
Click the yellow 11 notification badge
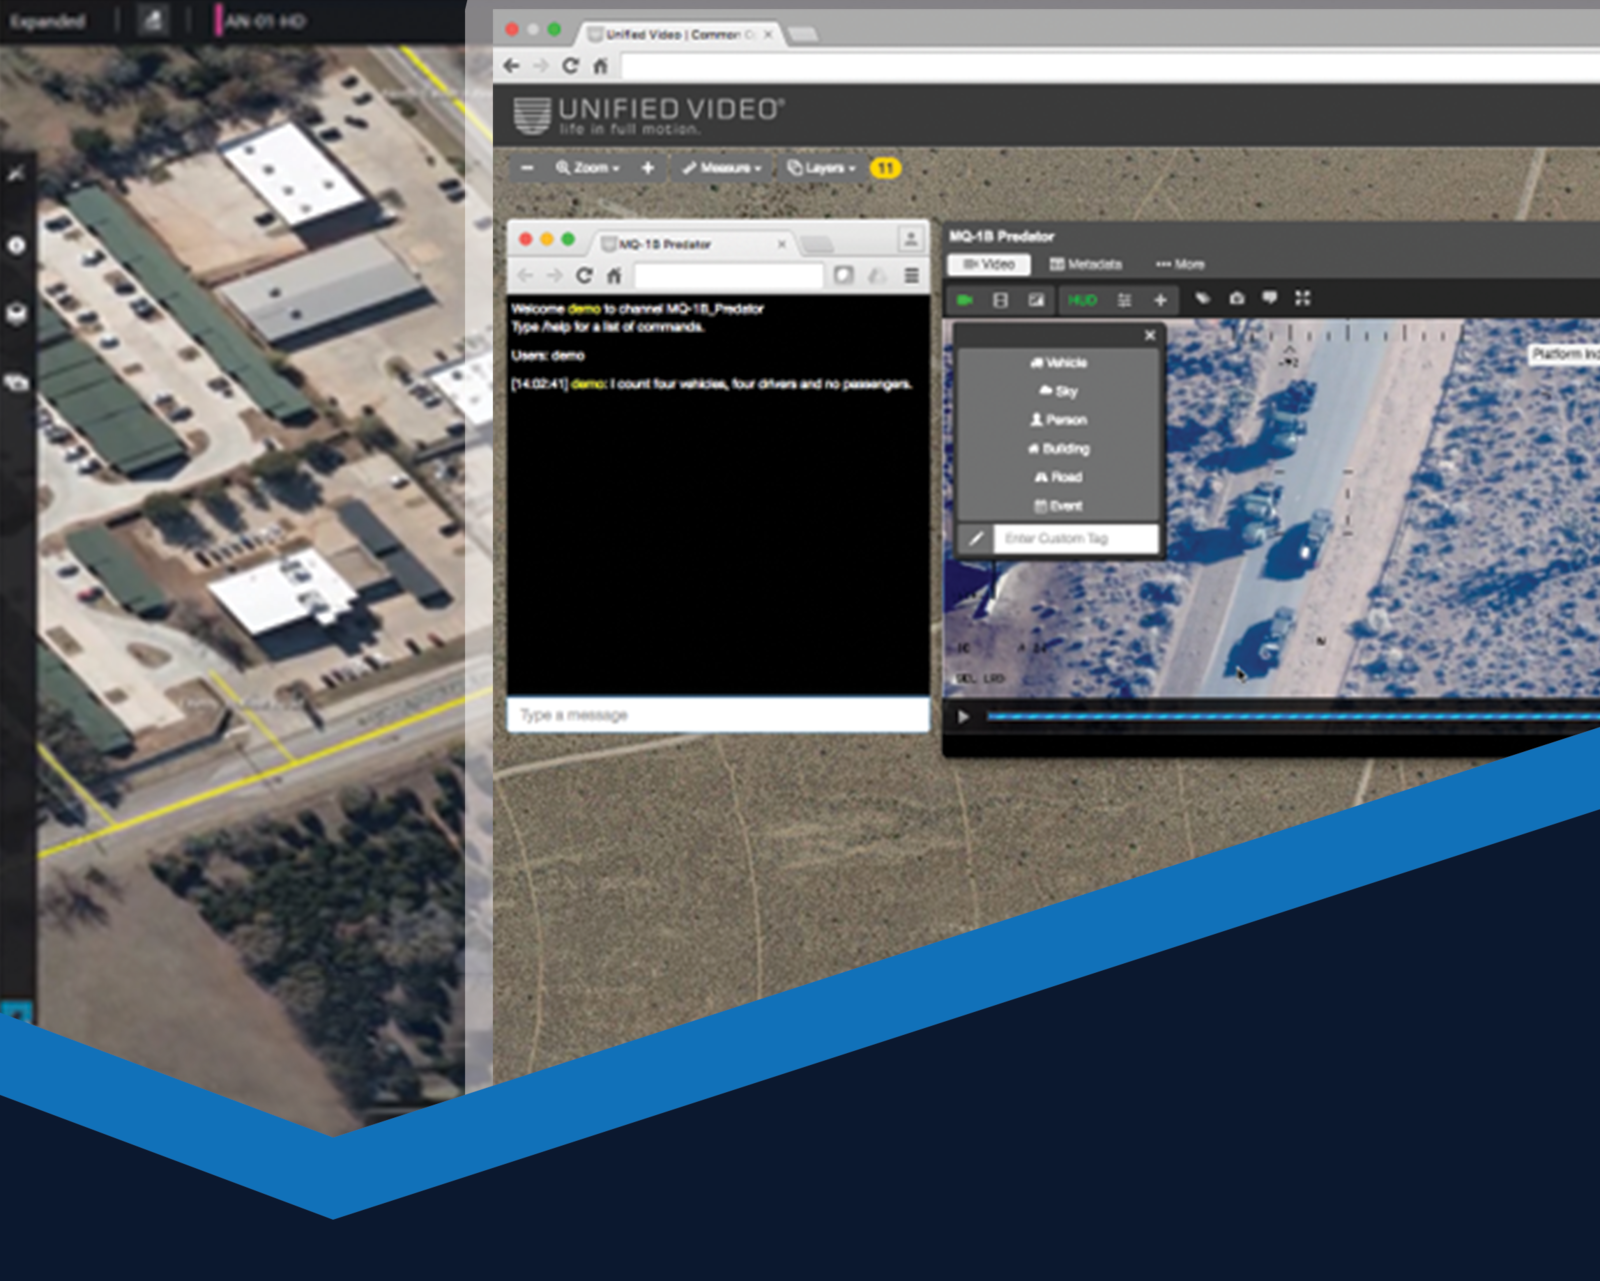pyautogui.click(x=885, y=168)
